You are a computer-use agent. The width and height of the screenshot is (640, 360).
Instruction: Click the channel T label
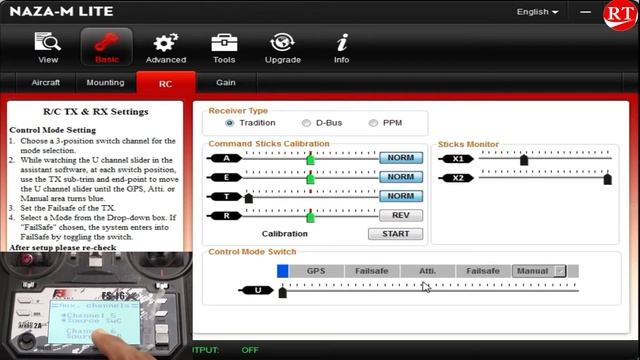[226, 197]
